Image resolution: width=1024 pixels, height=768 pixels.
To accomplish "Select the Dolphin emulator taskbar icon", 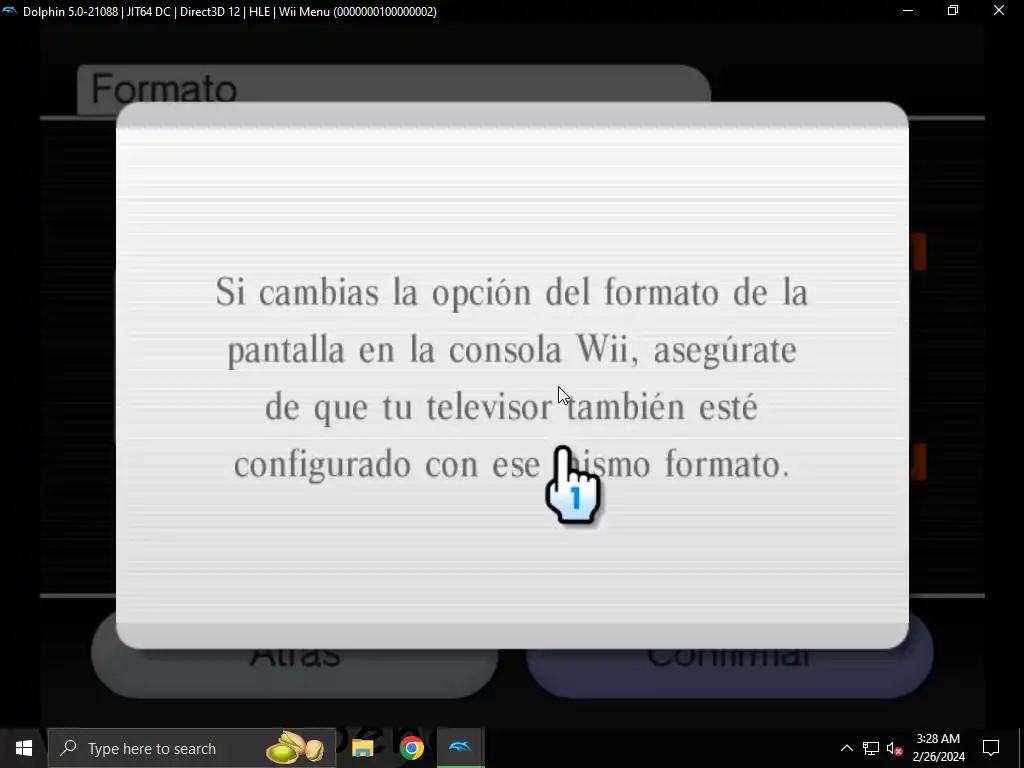I will click(460, 748).
